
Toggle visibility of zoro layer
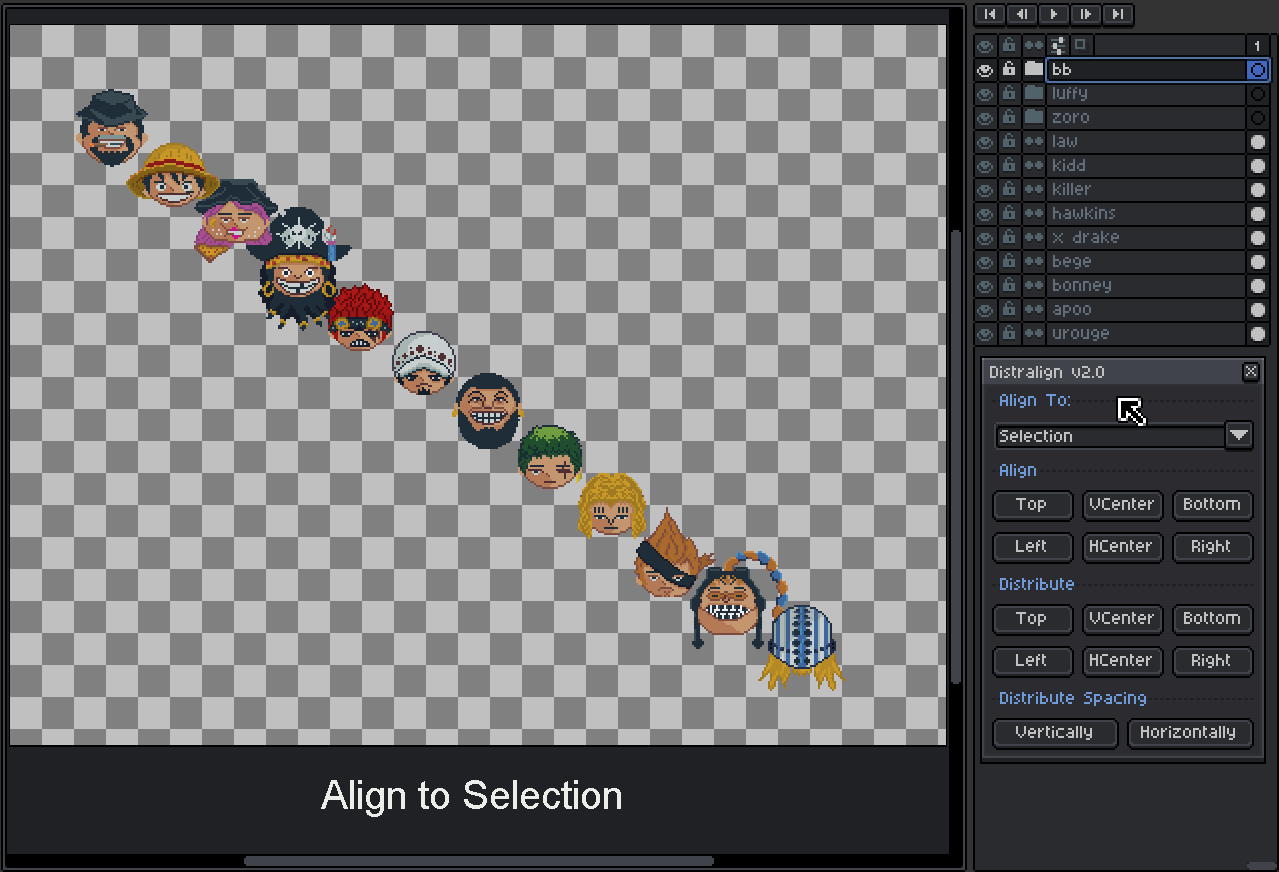tap(986, 118)
